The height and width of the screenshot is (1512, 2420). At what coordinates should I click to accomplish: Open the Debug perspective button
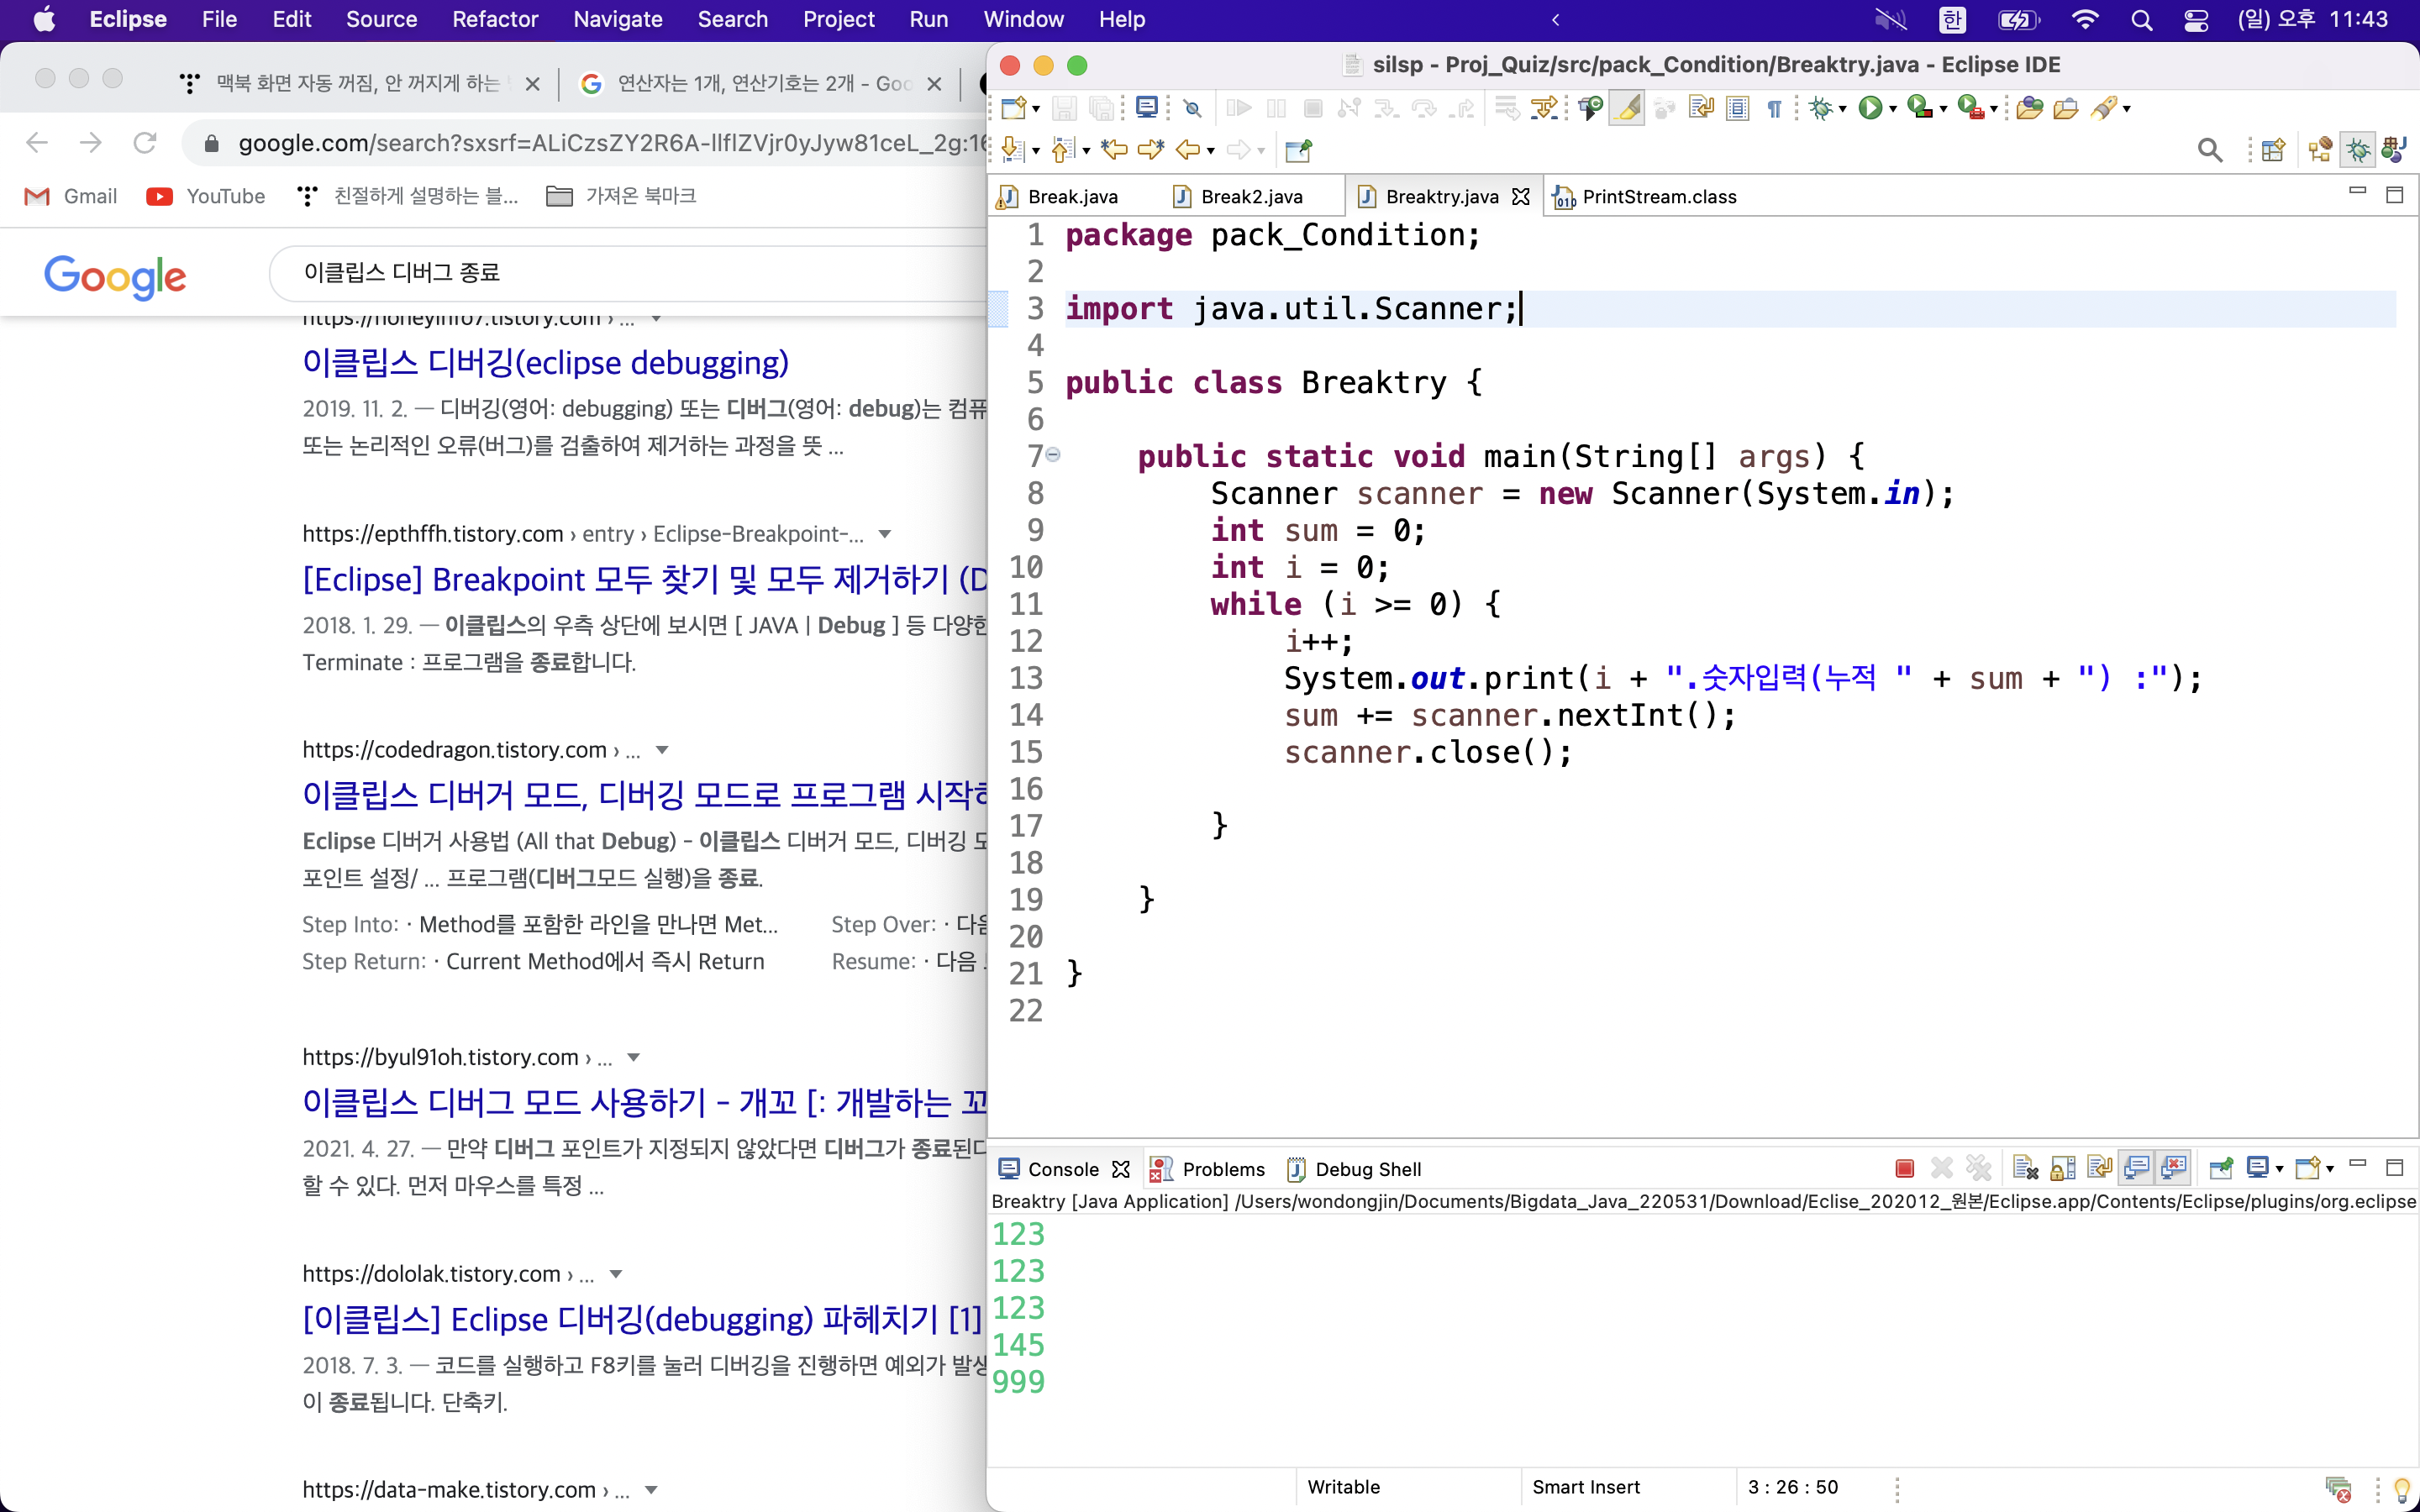point(2358,150)
